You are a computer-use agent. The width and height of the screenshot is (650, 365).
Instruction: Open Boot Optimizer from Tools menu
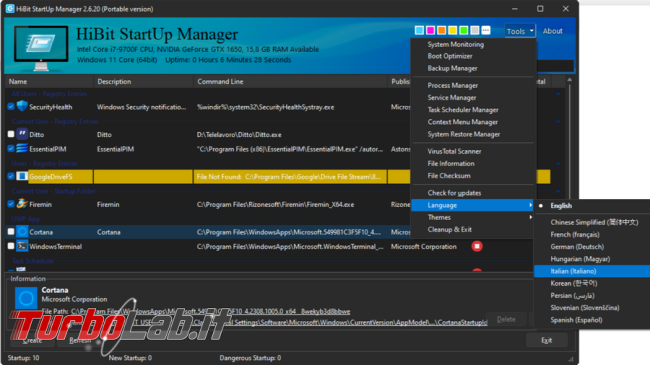click(x=450, y=56)
